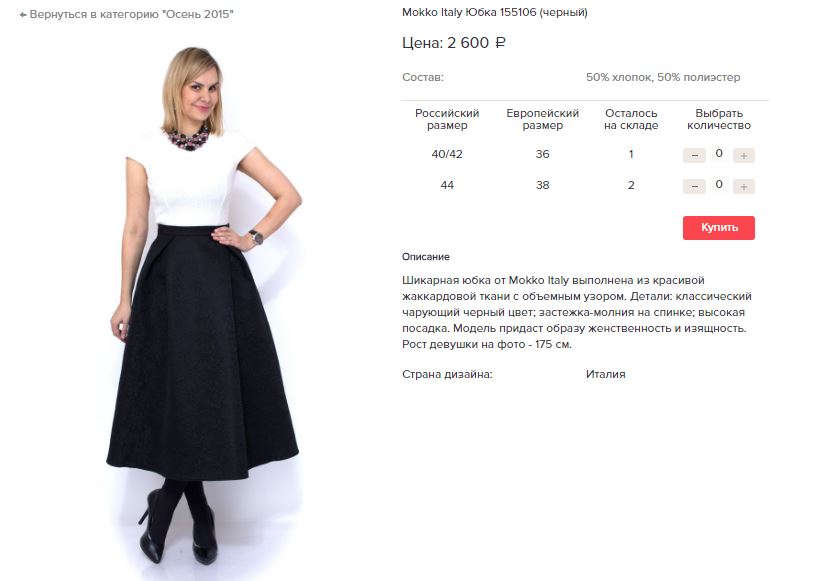Screen dimensions: 838x581
Task: Increase quantity for size 40/42
Action: pos(743,155)
